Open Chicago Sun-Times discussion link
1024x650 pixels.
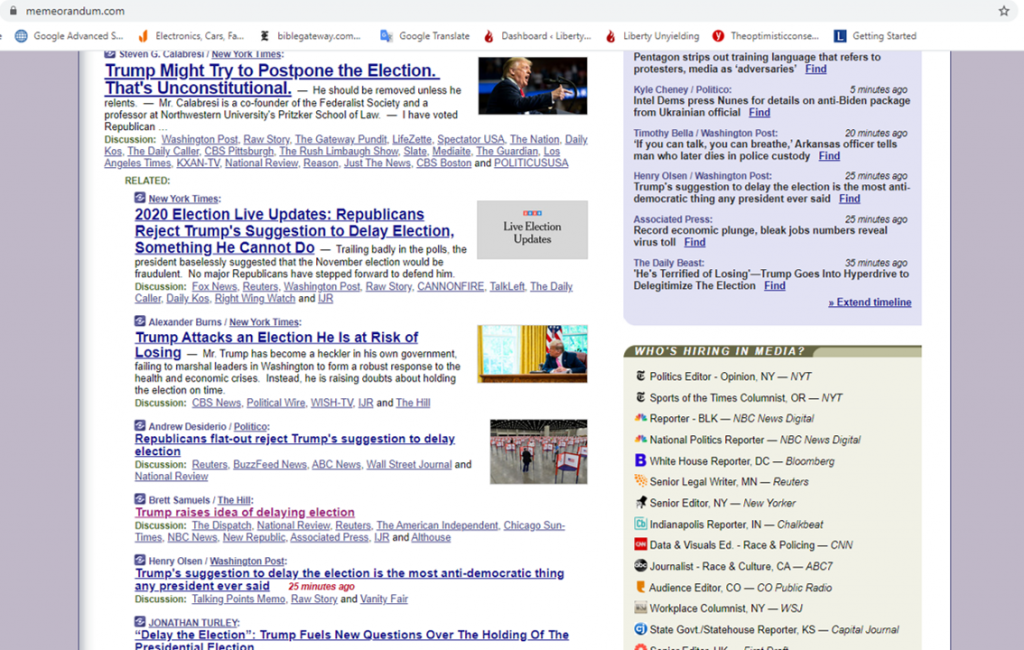(350, 531)
